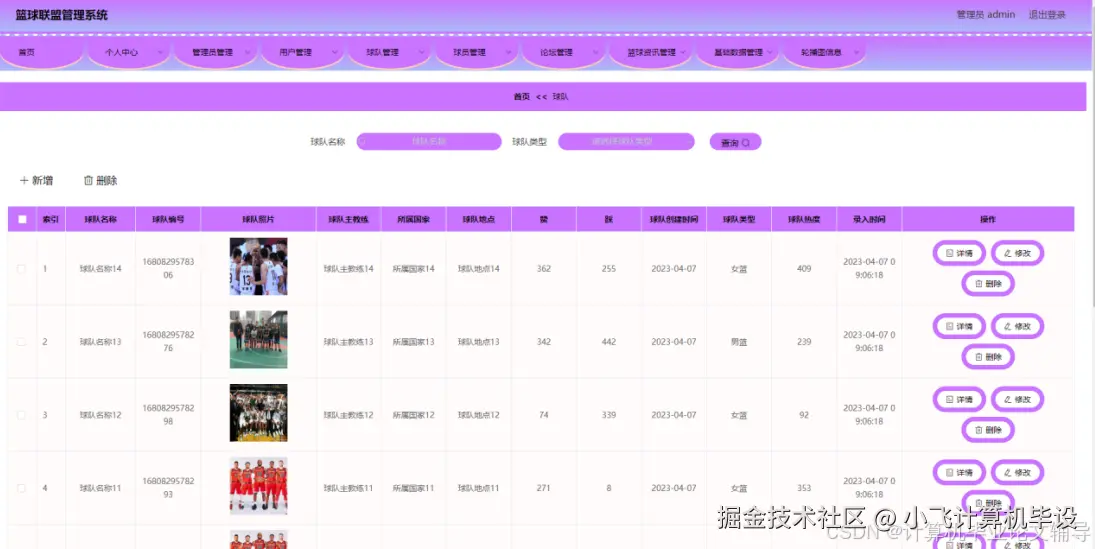Toggle the select-all checkbox in table header
Screen dimensions: 1095x549
22,219
